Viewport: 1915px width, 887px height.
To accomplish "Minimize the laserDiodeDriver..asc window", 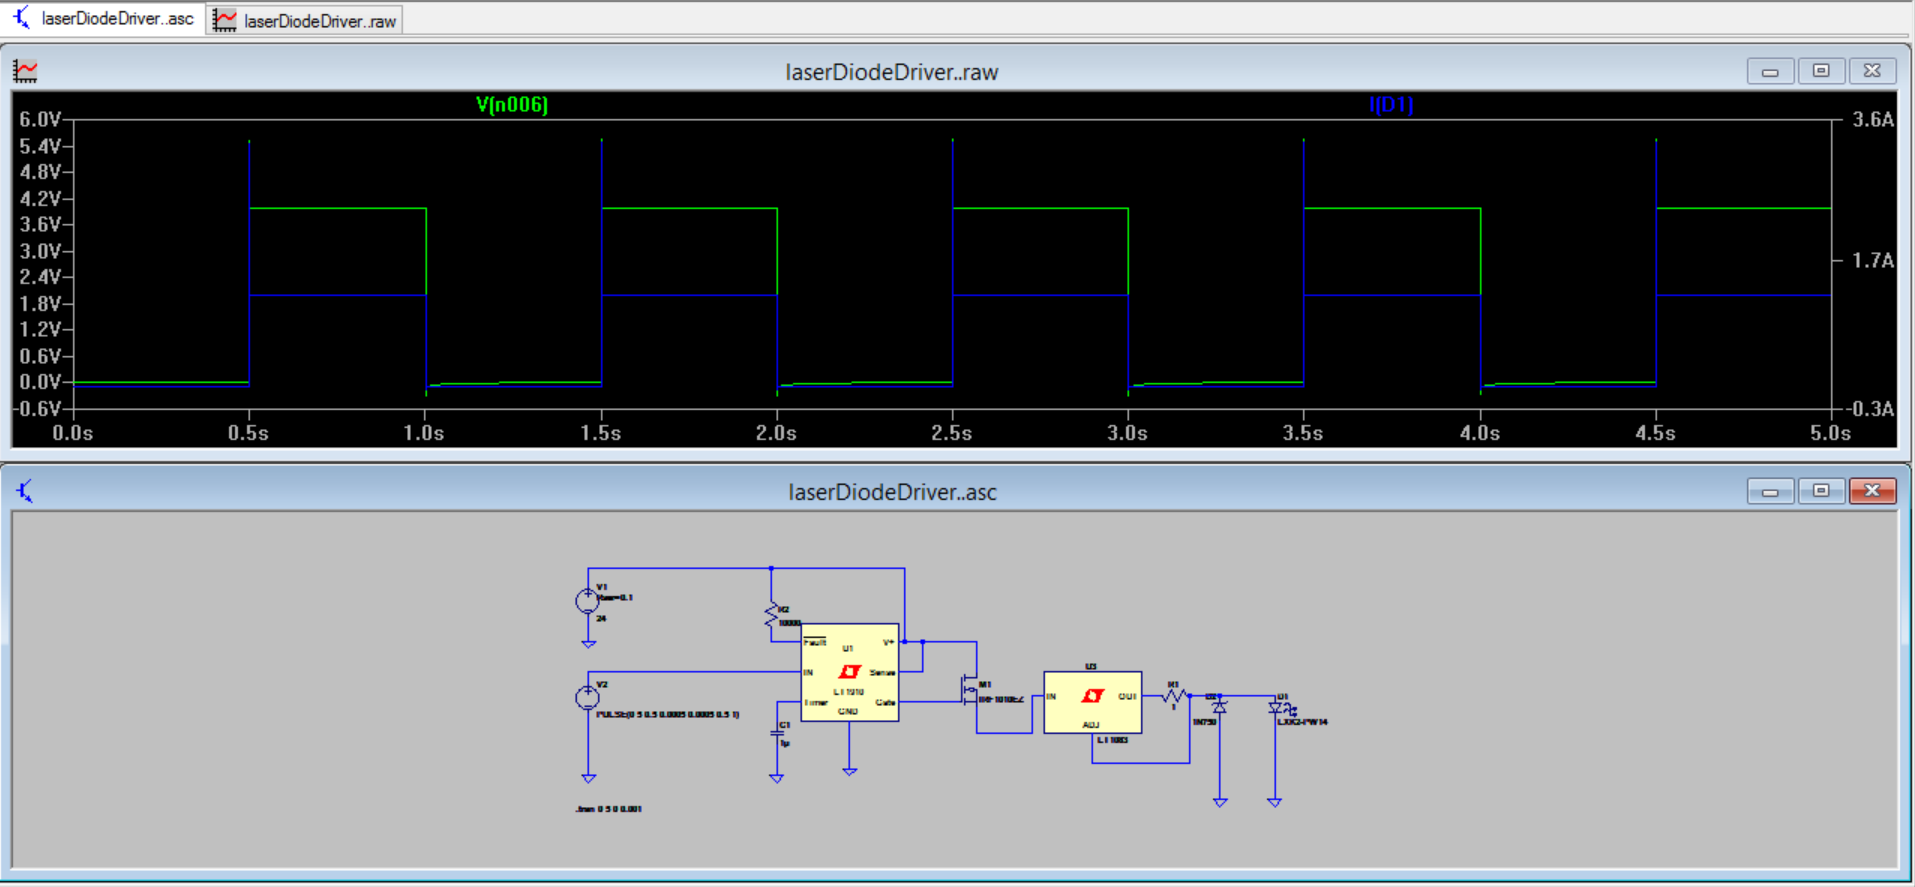I will pyautogui.click(x=1770, y=491).
